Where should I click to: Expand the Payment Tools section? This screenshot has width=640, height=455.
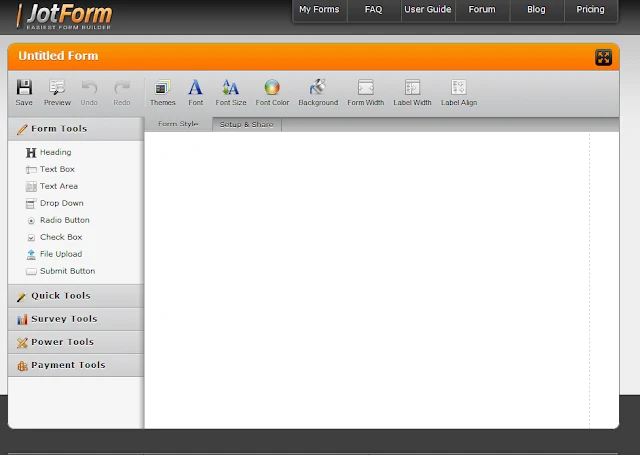pos(67,365)
